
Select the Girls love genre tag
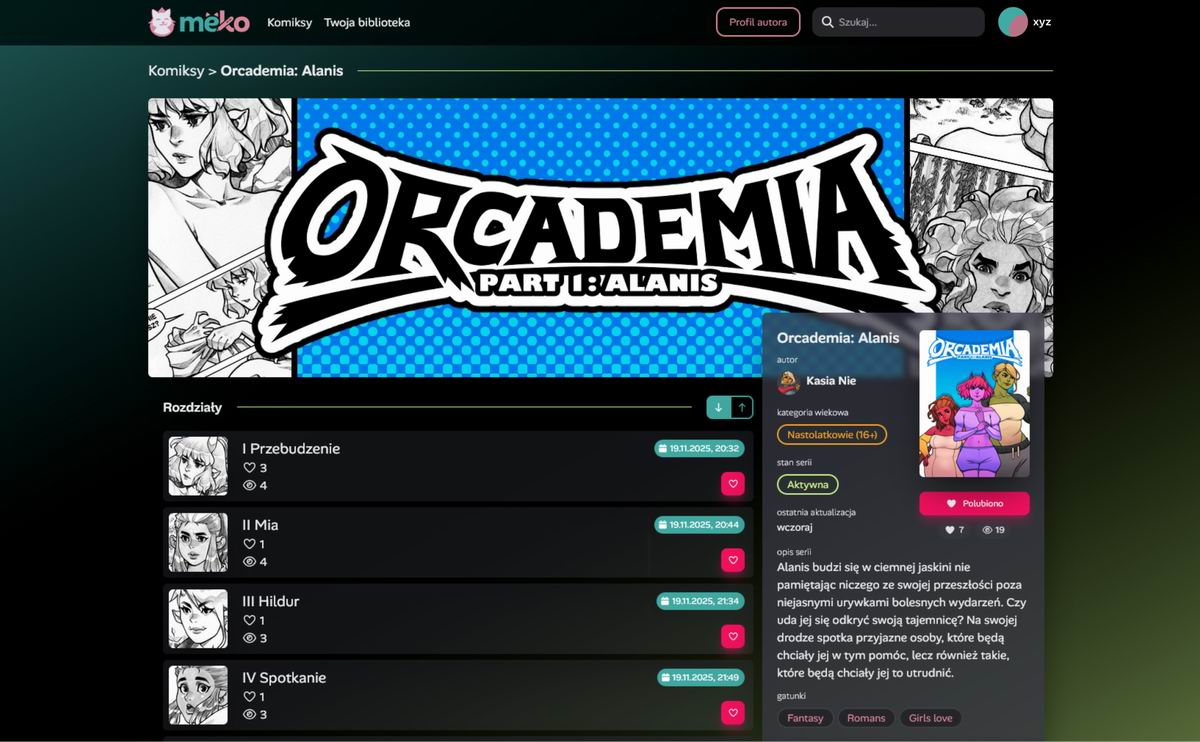click(930, 718)
